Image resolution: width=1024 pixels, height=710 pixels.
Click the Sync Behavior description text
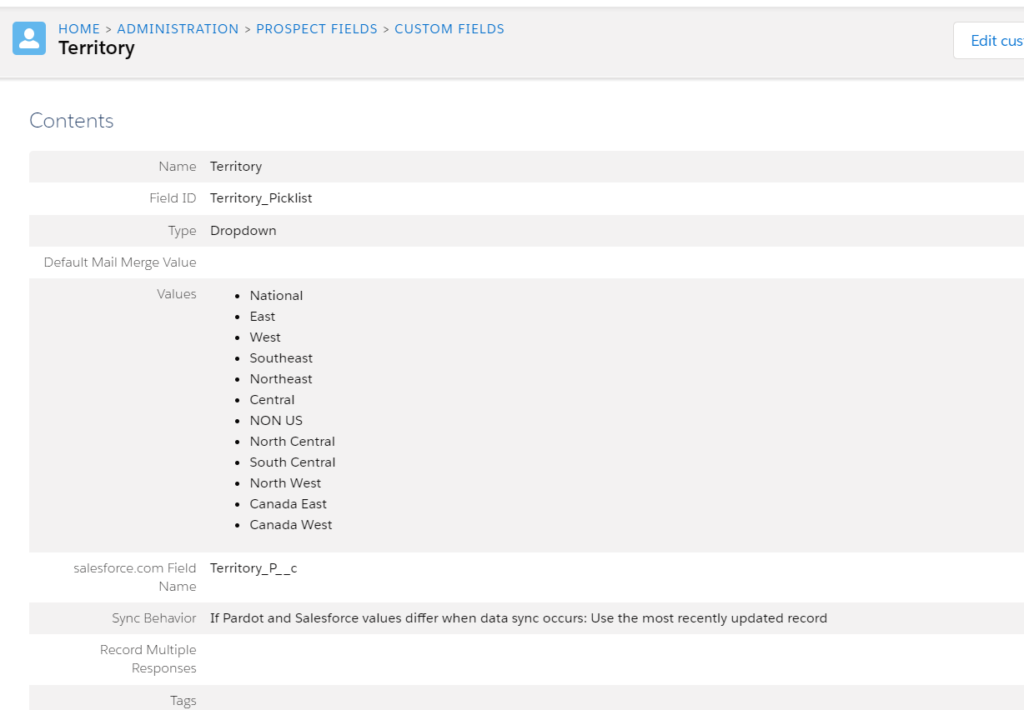tap(518, 618)
